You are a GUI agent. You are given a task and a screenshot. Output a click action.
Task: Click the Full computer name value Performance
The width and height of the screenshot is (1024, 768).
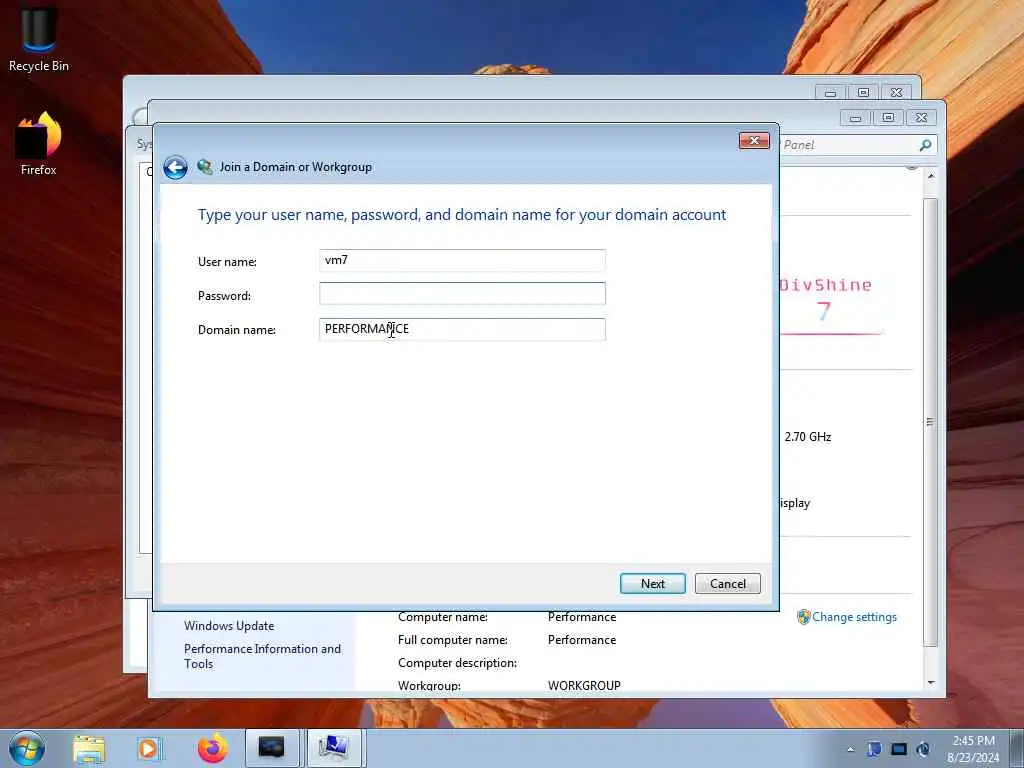pyautogui.click(x=582, y=640)
